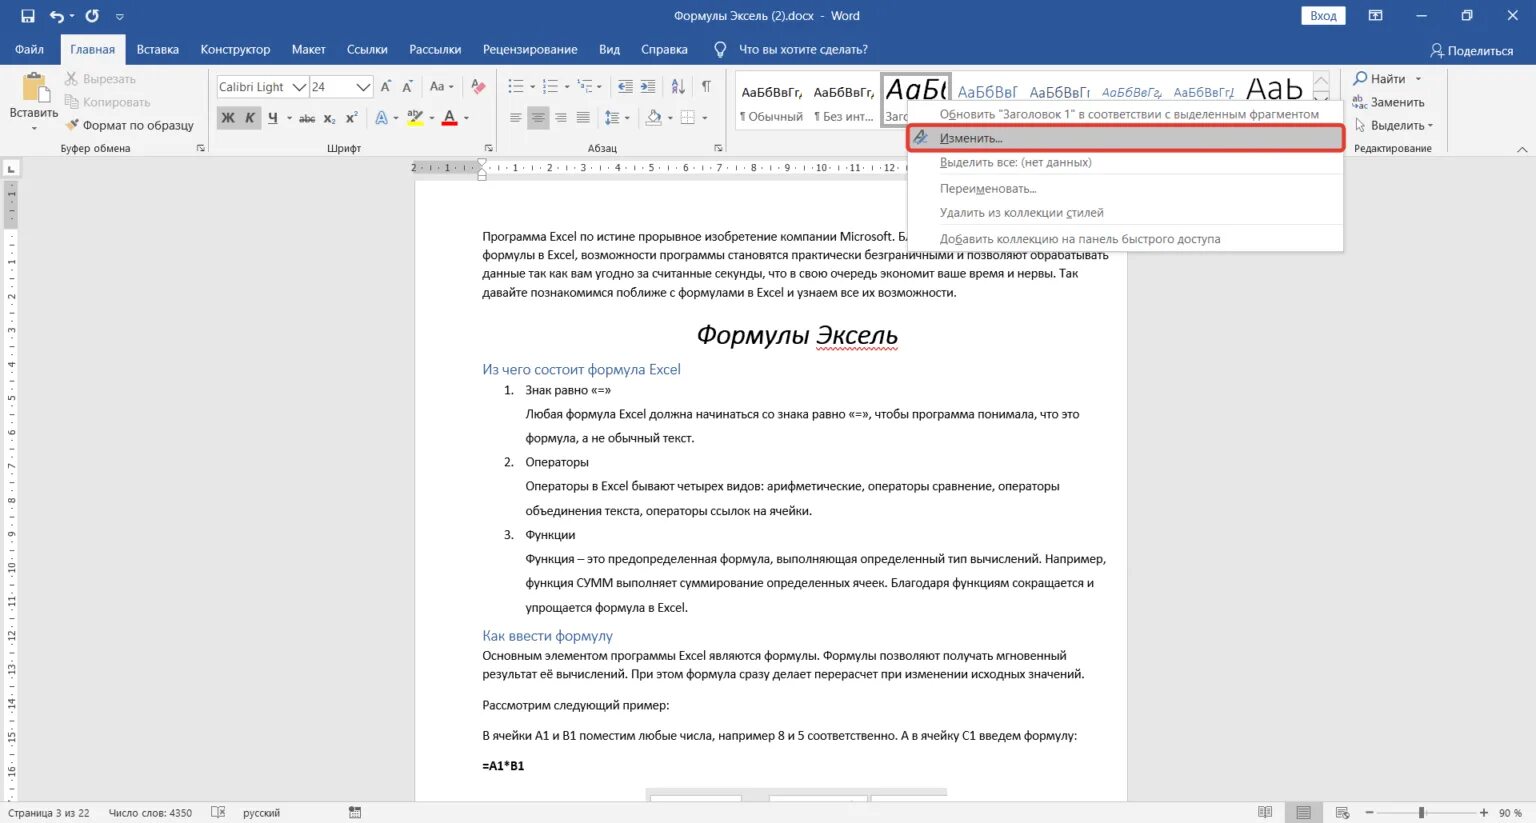
Task: Click the red font color (A) swatch
Action: point(449,118)
